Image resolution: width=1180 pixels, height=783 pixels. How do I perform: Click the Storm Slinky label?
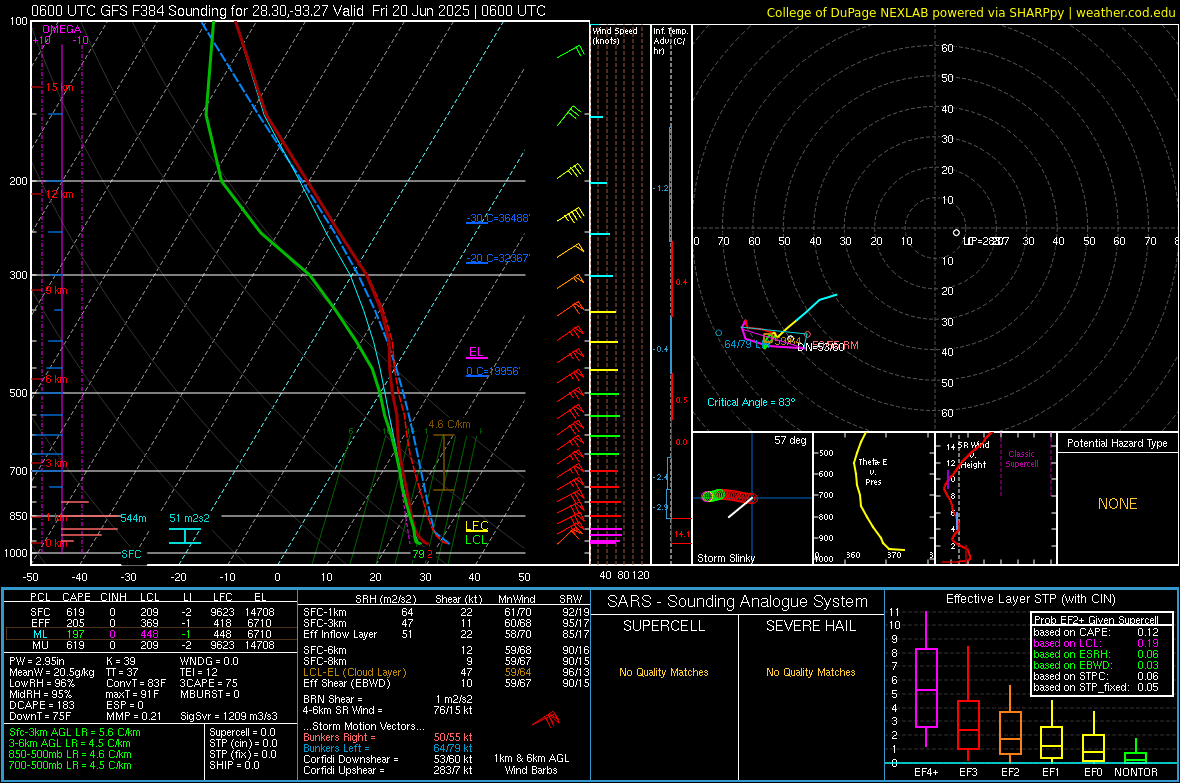click(725, 558)
